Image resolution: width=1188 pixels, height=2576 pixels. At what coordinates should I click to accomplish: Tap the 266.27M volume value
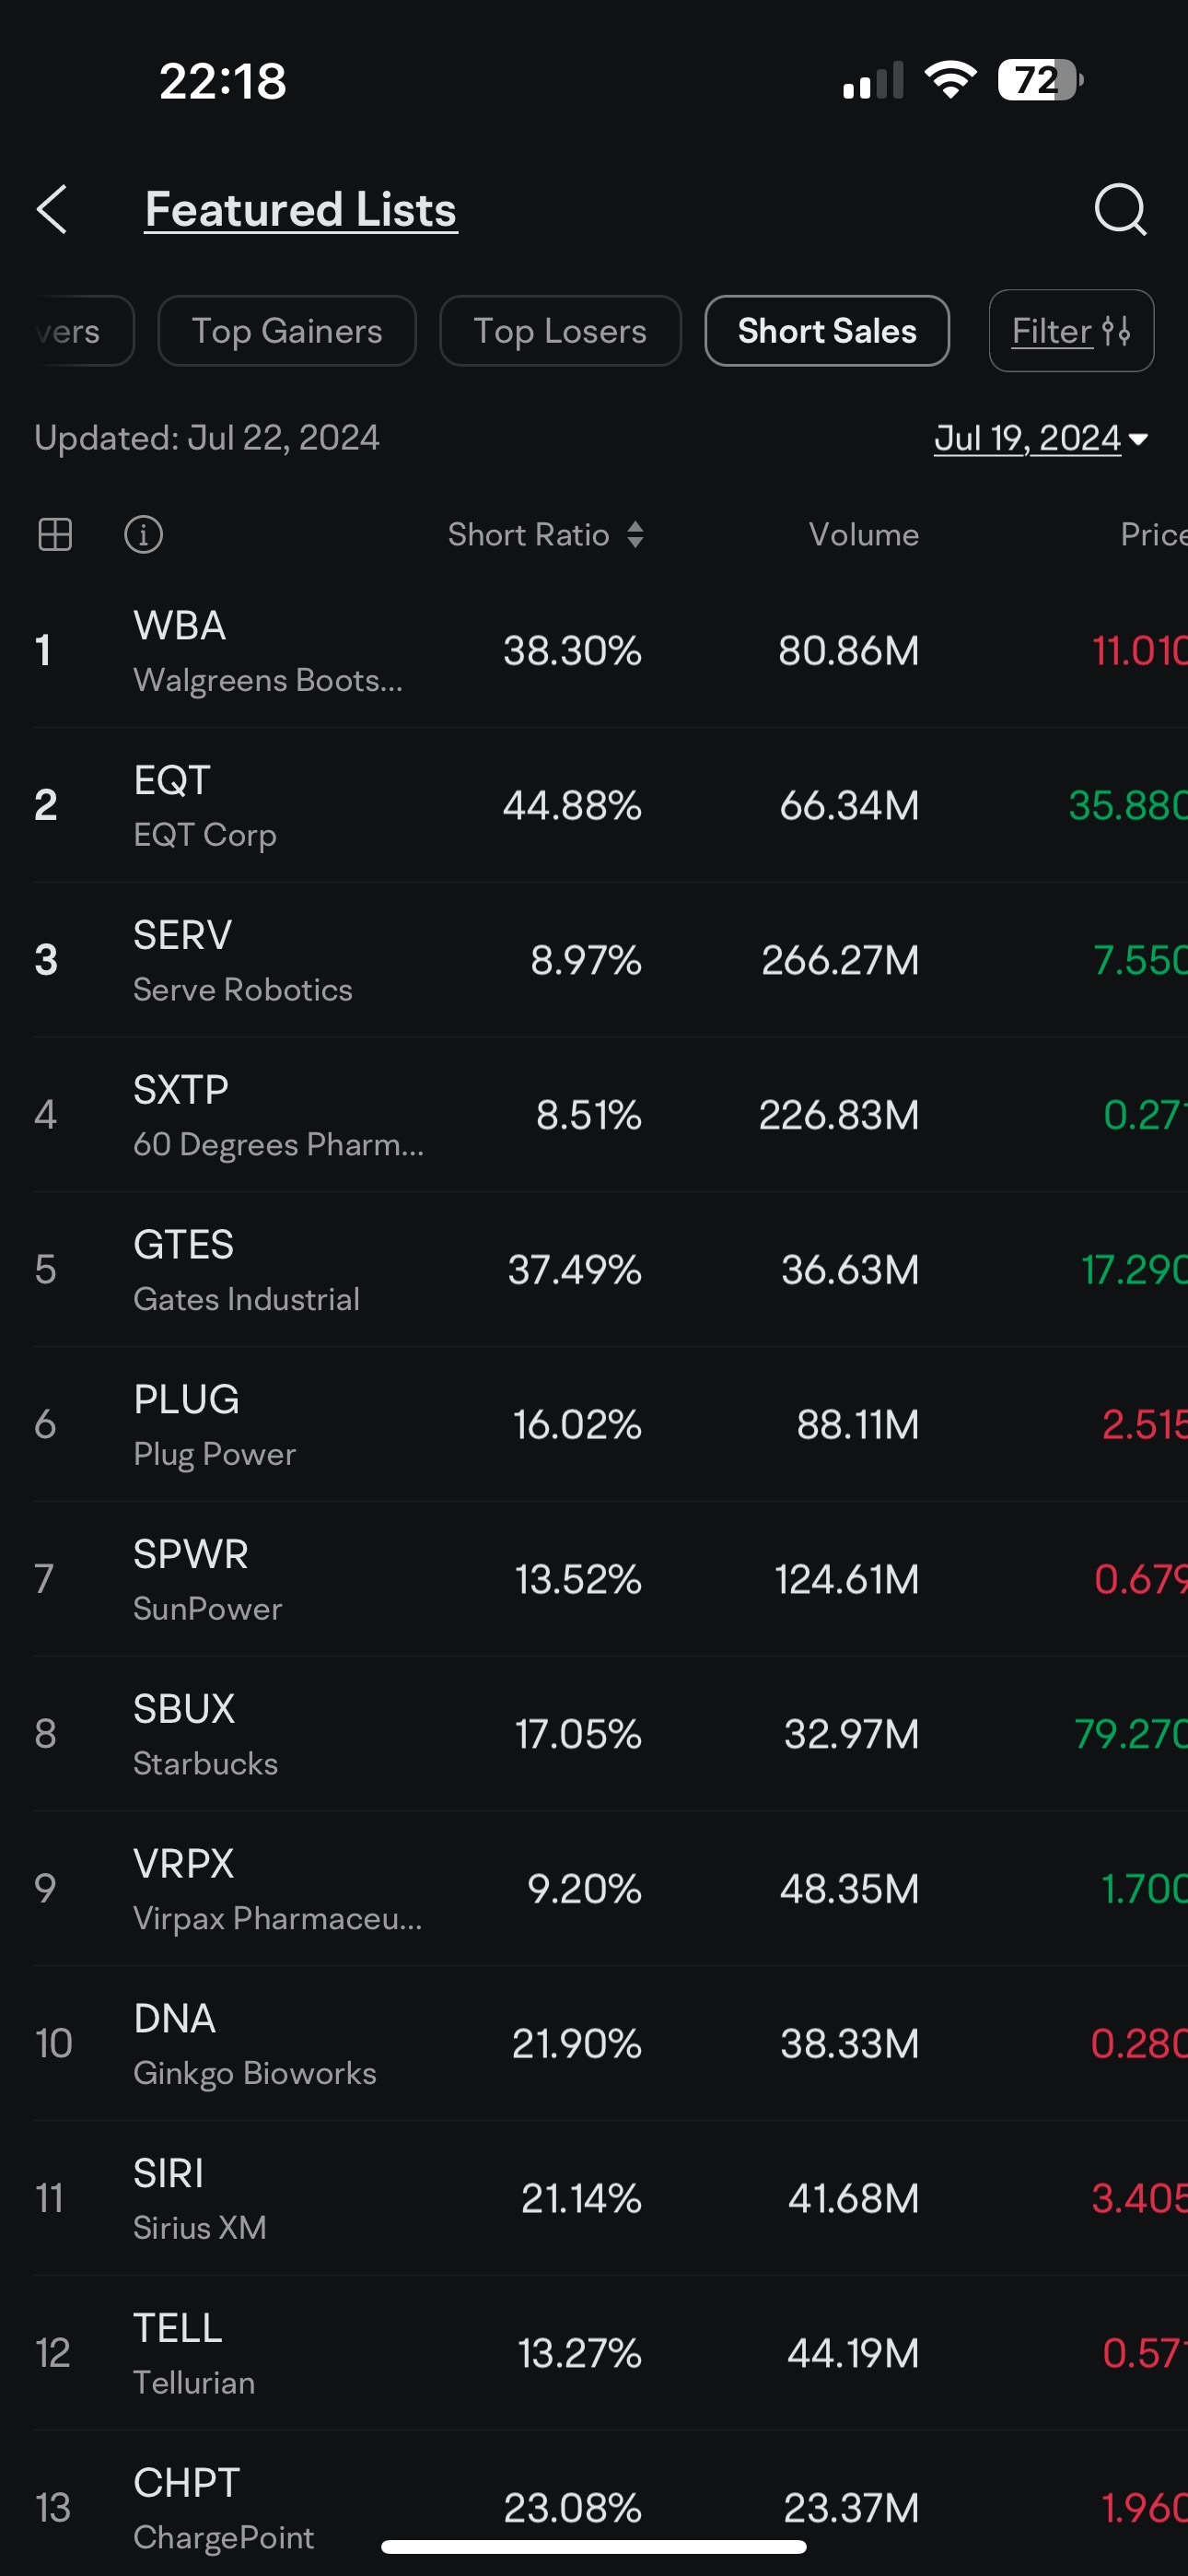coord(840,960)
